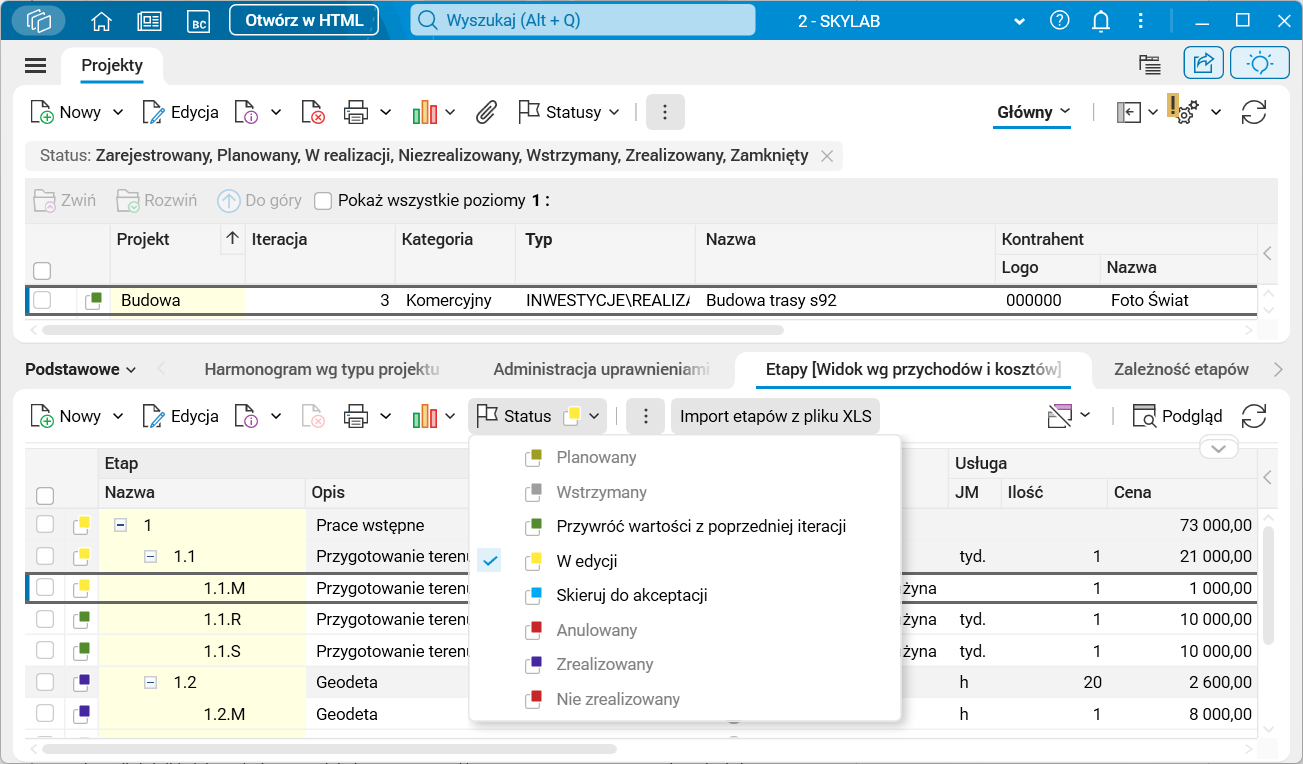Click the yellow status square beside 1.1.M

(x=84, y=588)
